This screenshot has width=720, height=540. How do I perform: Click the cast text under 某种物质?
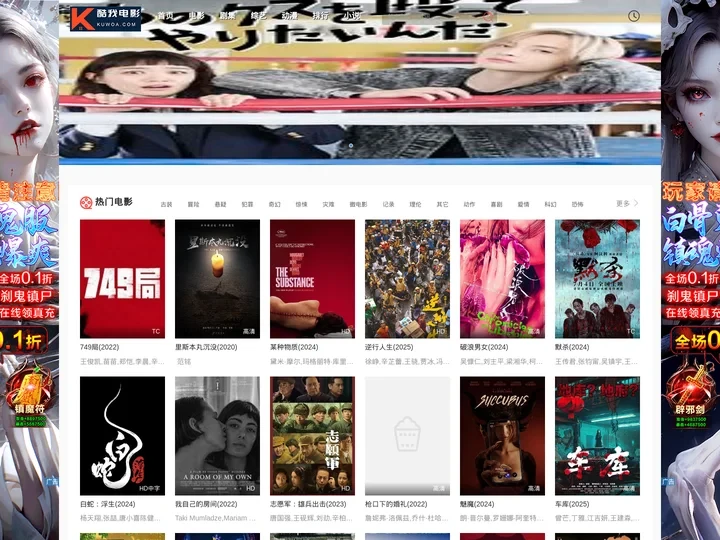tap(312, 362)
